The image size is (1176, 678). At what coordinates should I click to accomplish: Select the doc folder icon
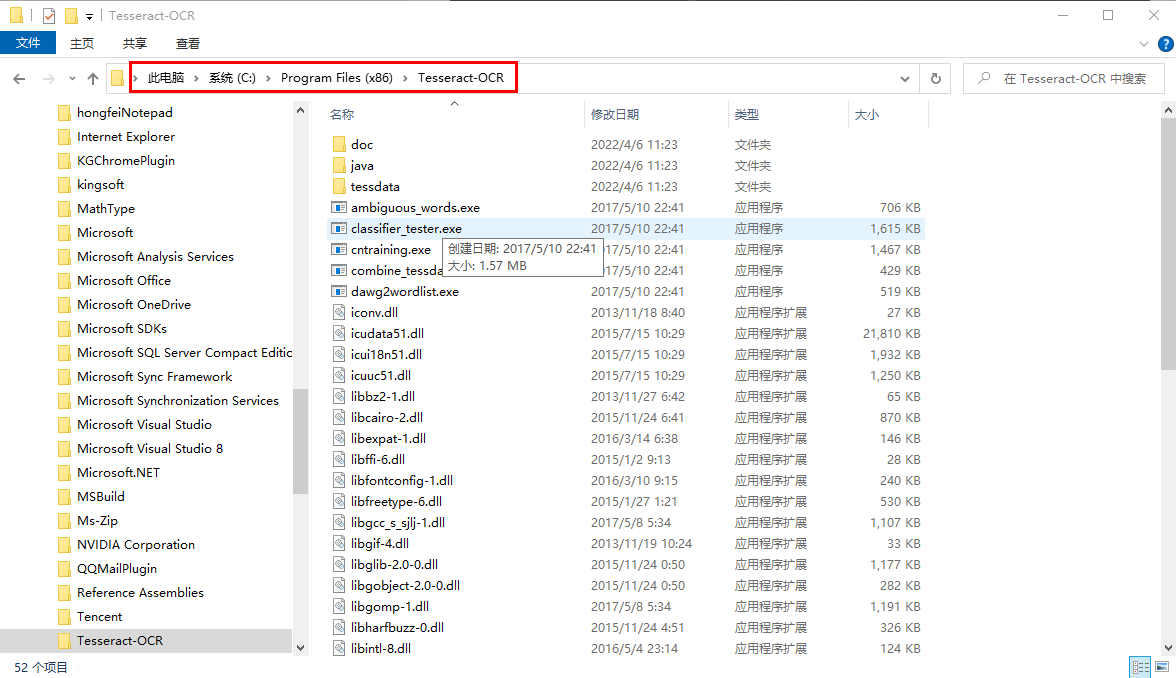tap(339, 144)
